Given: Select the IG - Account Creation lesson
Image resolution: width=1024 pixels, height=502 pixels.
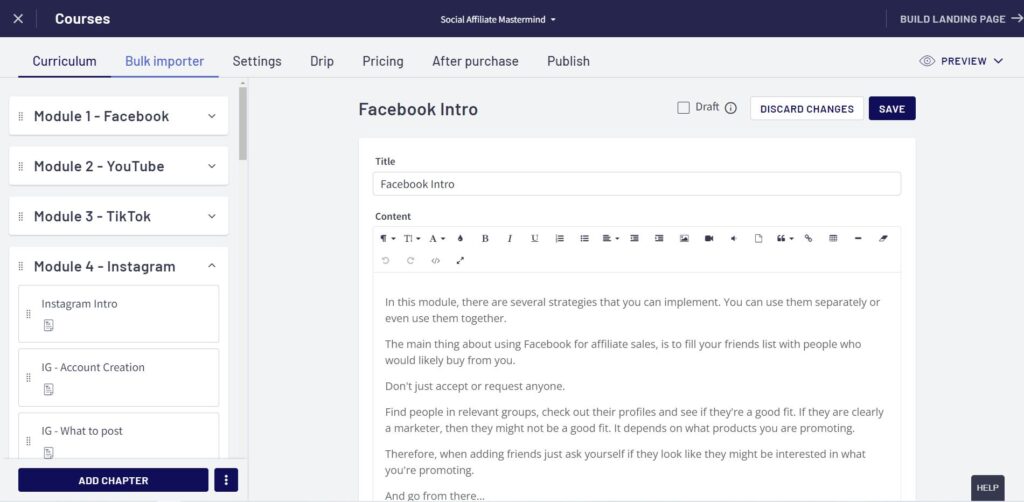Looking at the screenshot, I should point(118,377).
